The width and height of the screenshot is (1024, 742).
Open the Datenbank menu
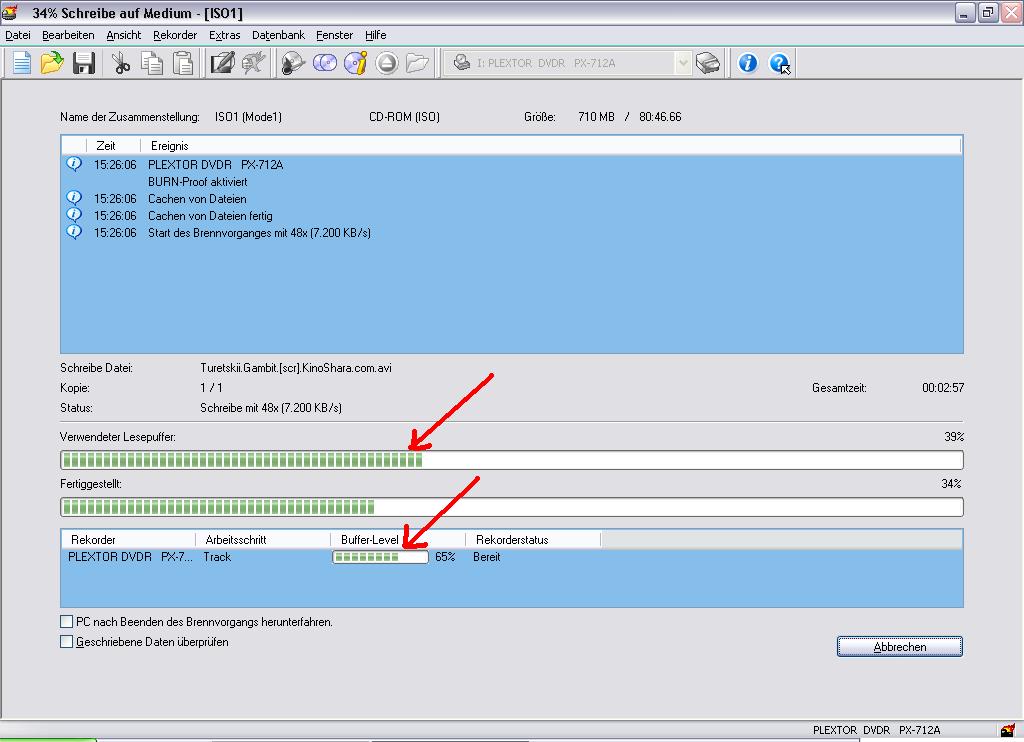tap(278, 35)
